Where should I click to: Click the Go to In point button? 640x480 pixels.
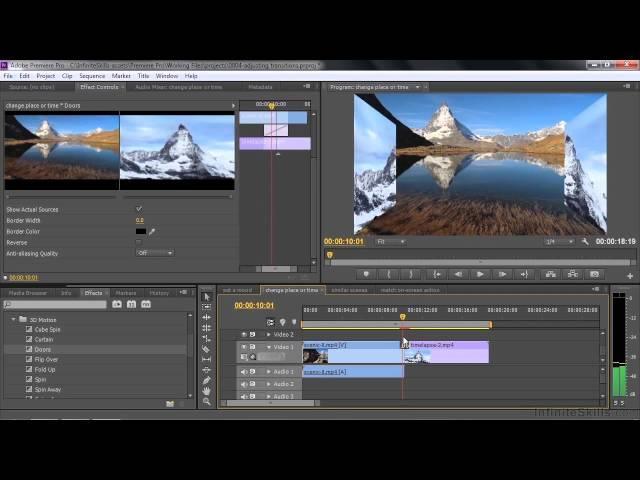436,275
